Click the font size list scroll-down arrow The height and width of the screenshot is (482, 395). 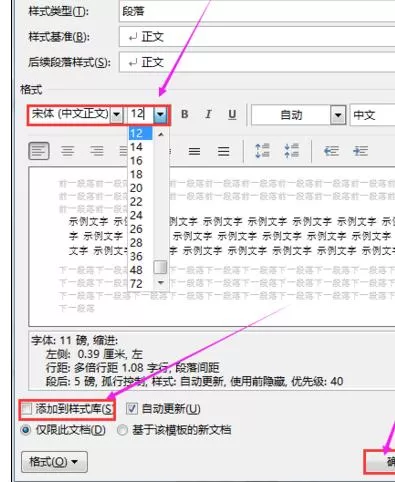(161, 283)
